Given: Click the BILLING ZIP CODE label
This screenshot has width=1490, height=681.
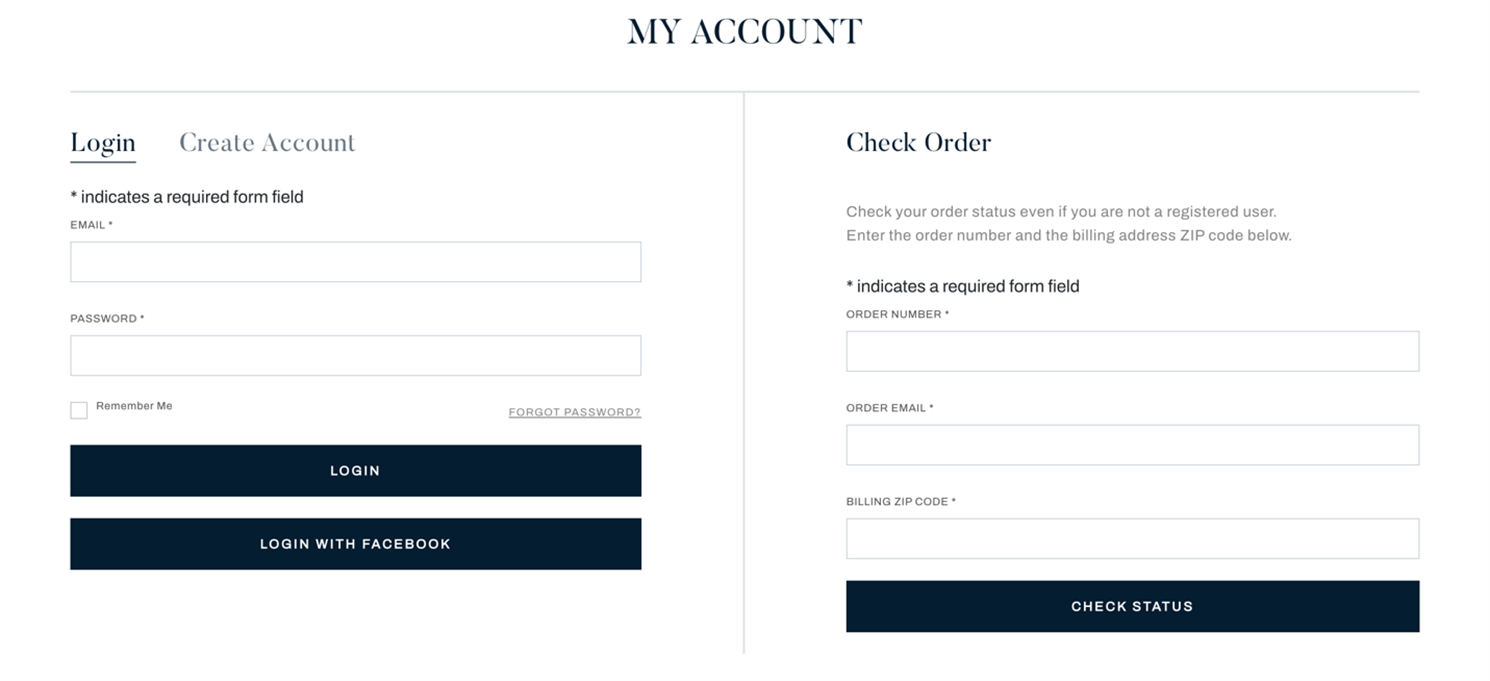Looking at the screenshot, I should click(900, 502).
